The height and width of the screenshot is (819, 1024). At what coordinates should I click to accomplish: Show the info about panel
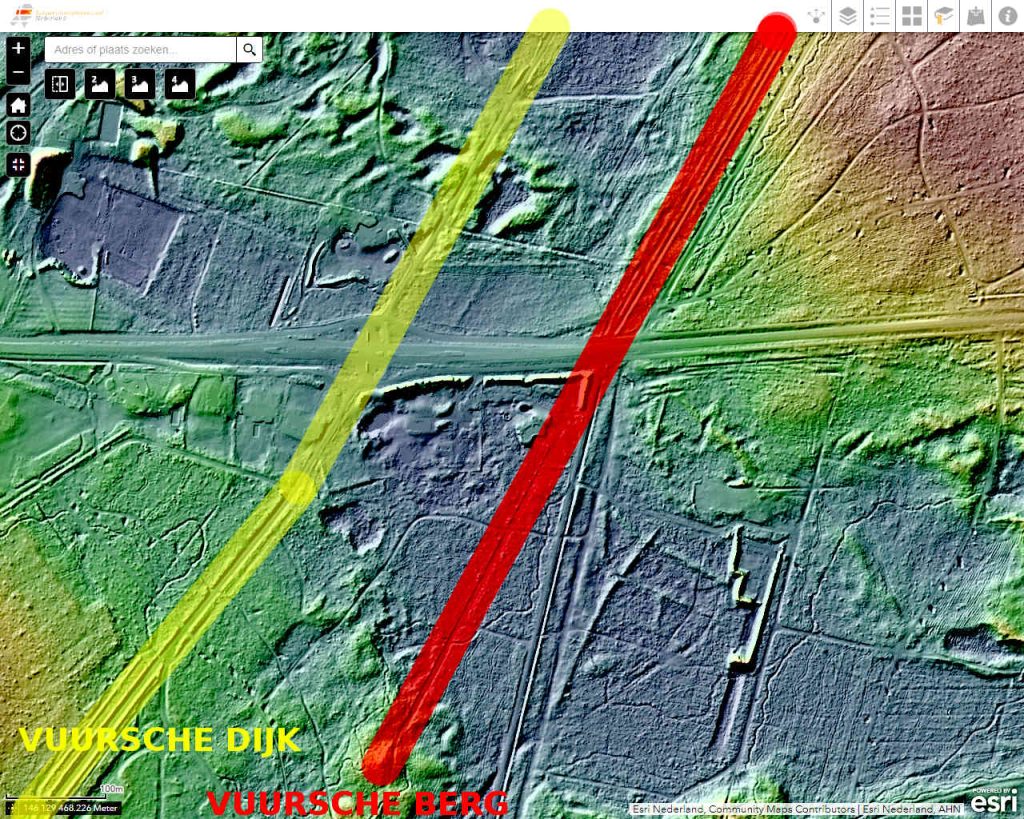1007,16
